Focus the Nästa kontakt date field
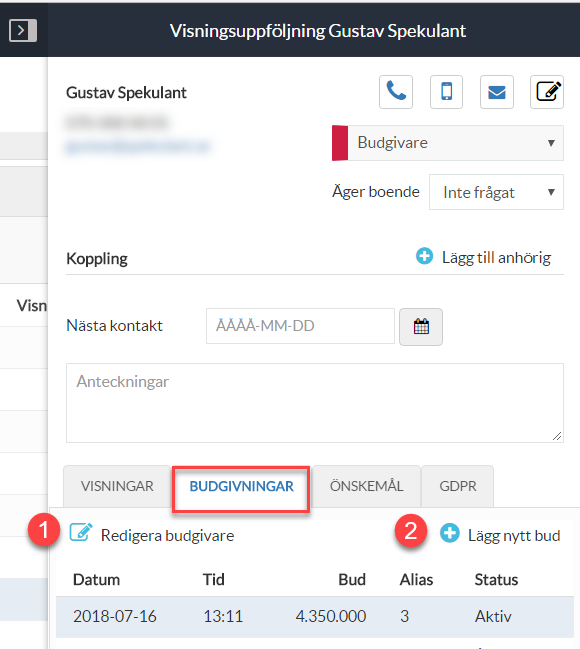Screen dimensions: 580x649 (301, 326)
